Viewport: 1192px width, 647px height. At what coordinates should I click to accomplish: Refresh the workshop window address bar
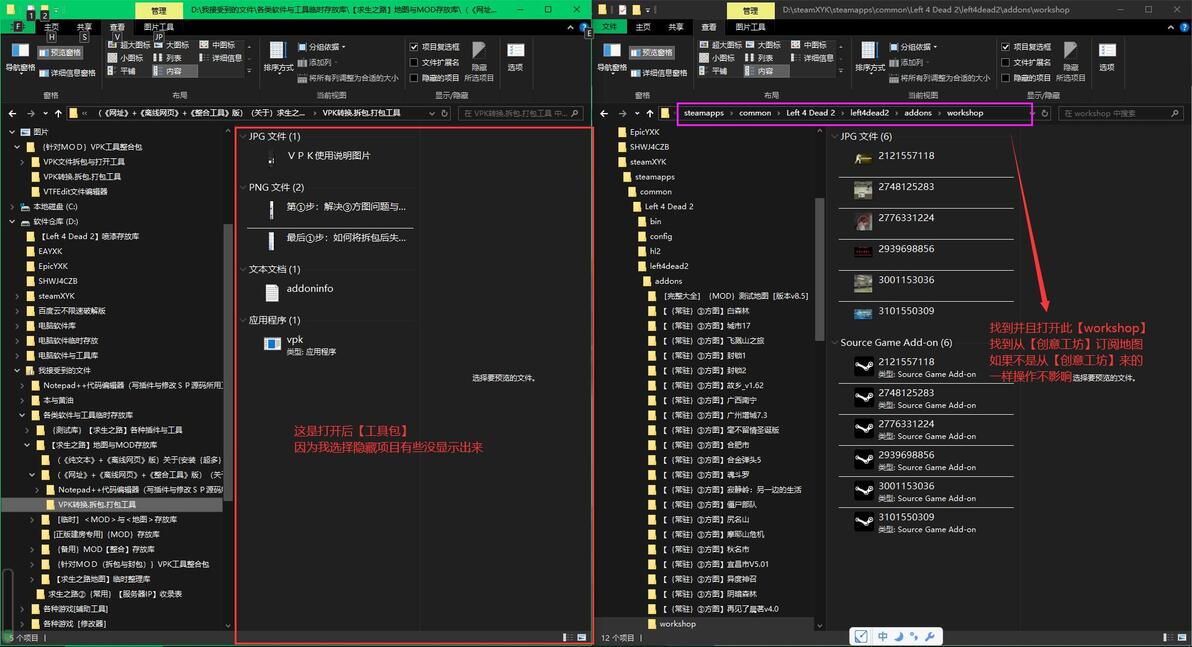[1045, 113]
